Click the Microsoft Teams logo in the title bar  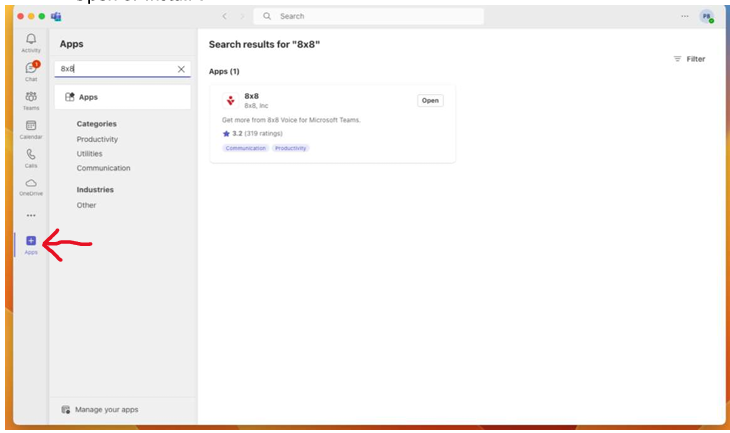point(56,16)
